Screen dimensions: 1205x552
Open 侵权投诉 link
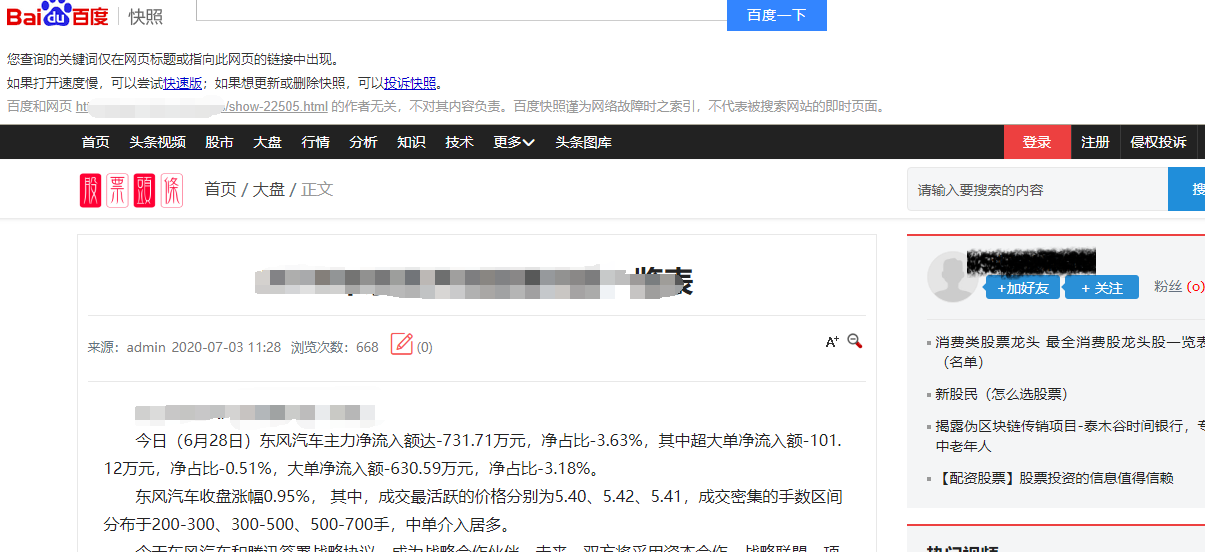[1158, 142]
